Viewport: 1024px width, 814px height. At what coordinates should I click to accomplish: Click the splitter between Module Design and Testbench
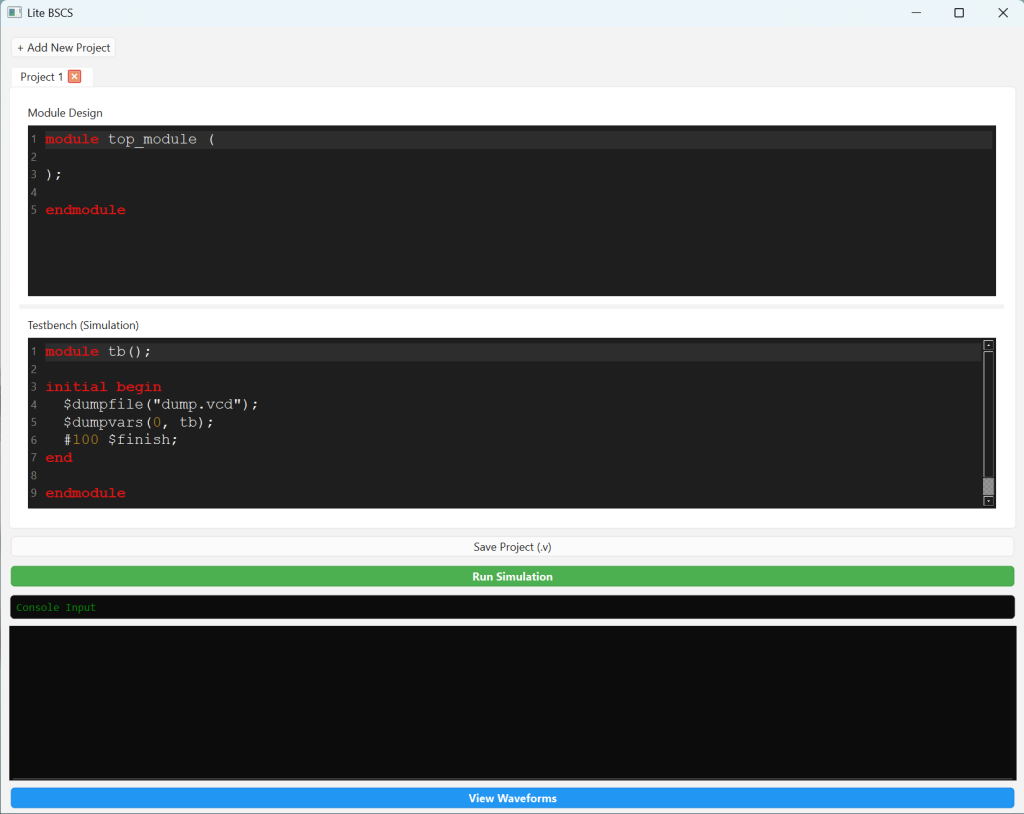[x=512, y=306]
